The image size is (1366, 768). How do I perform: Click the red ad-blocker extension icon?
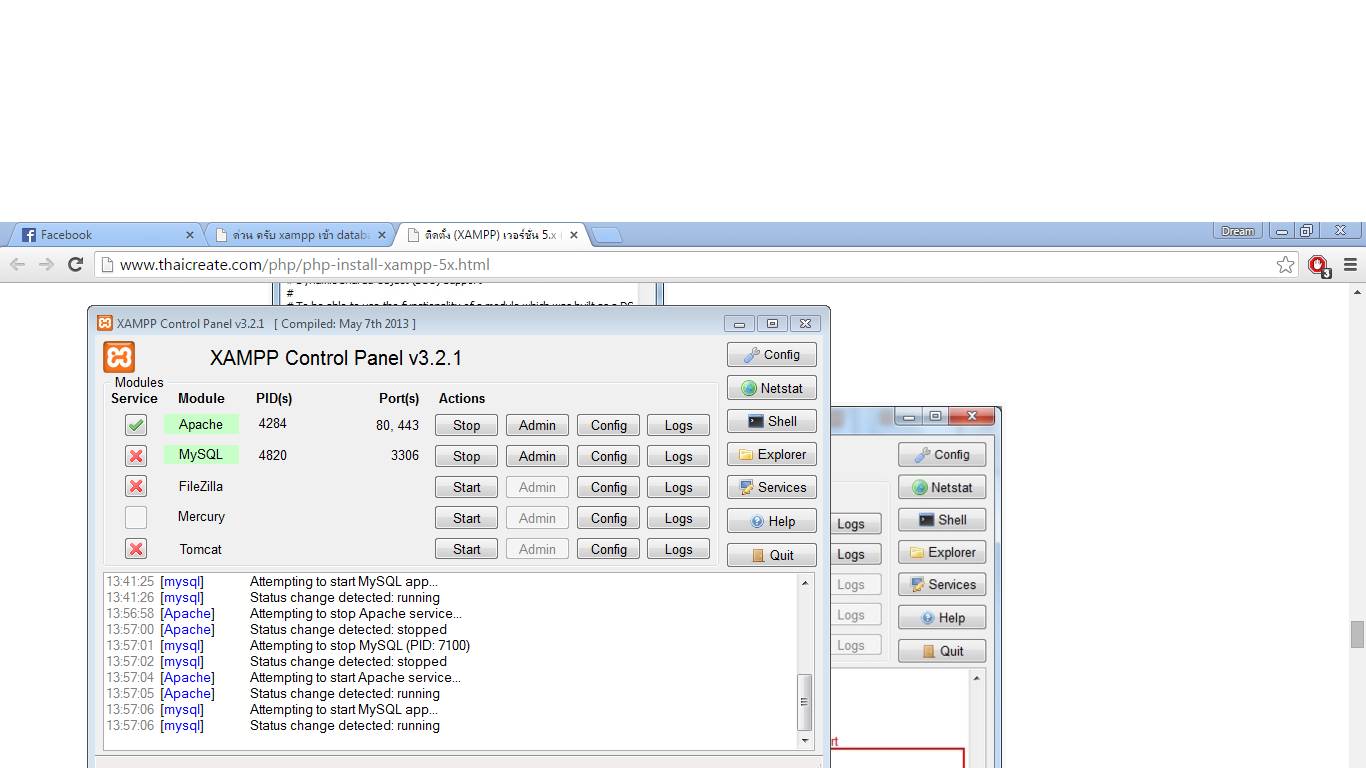(1319, 265)
